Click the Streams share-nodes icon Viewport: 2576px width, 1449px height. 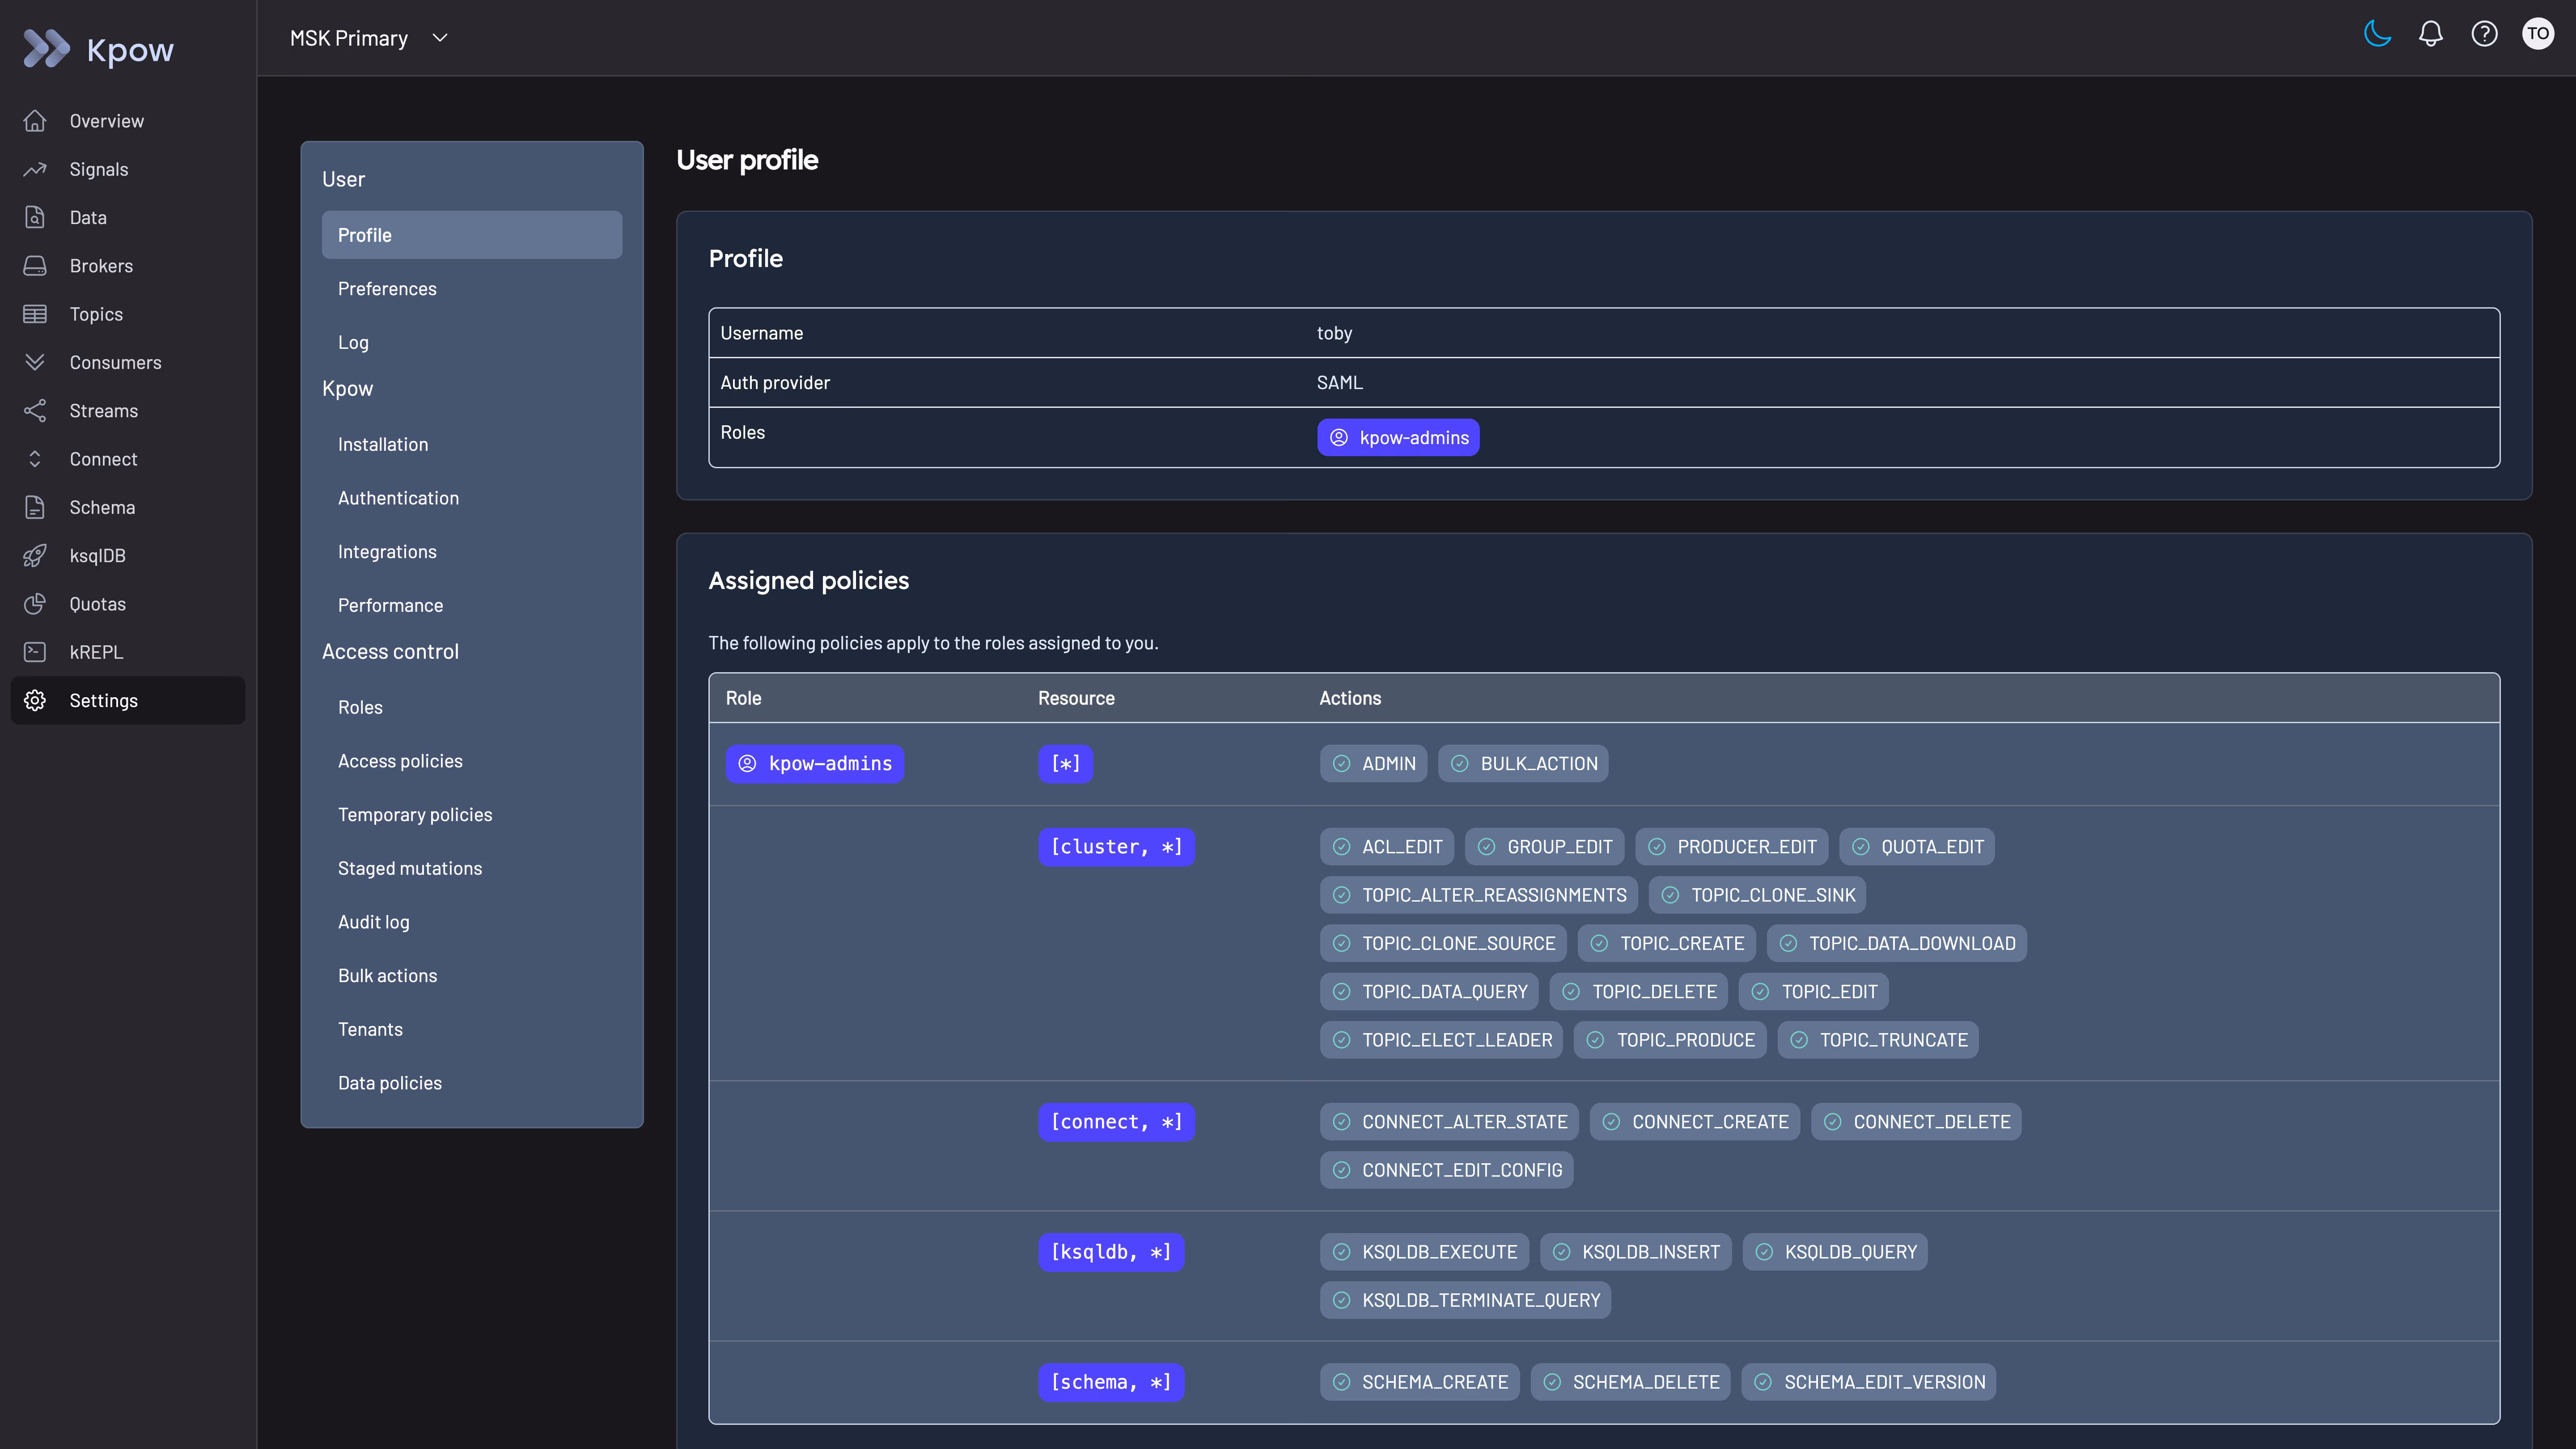35,411
